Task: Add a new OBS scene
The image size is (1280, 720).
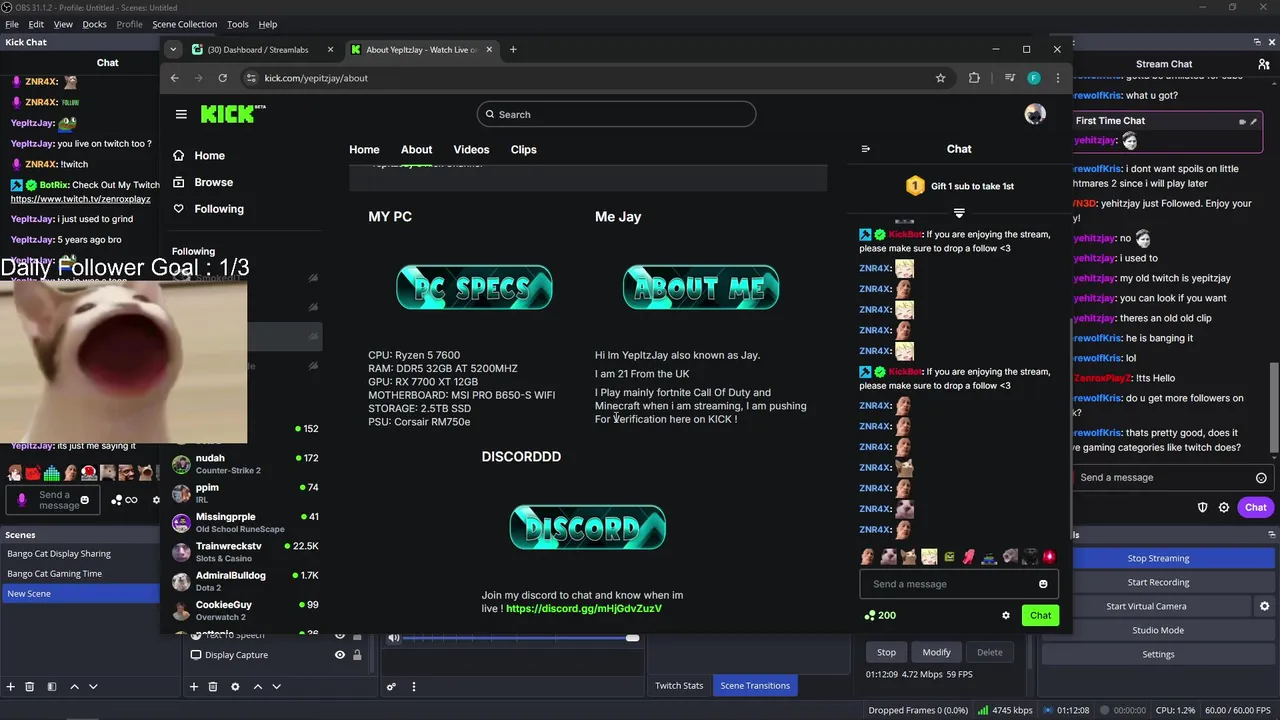Action: (11, 687)
